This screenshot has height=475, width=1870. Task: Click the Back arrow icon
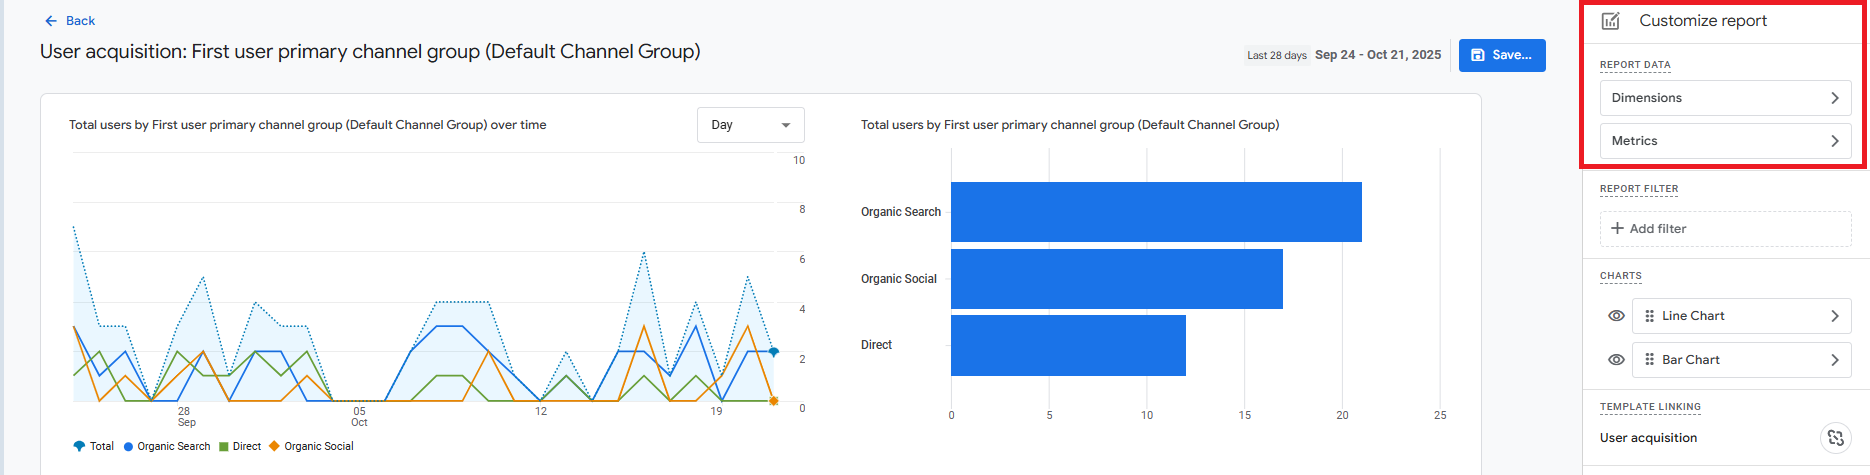pyautogui.click(x=51, y=21)
